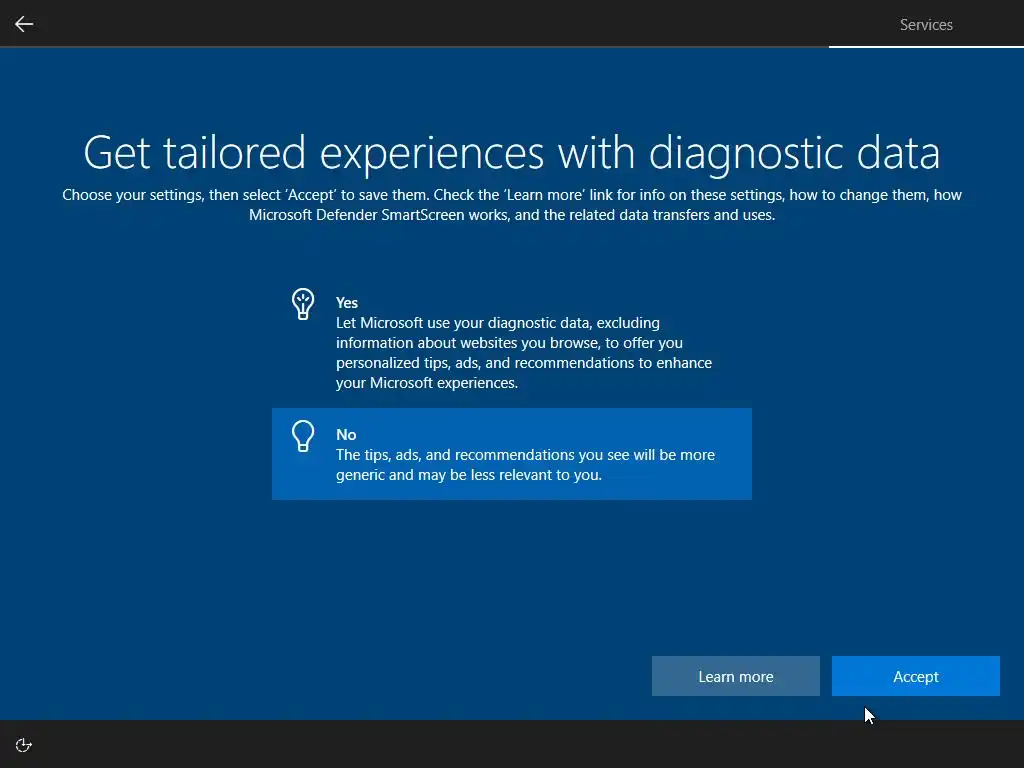Open the Ease of Access icon

(24, 745)
